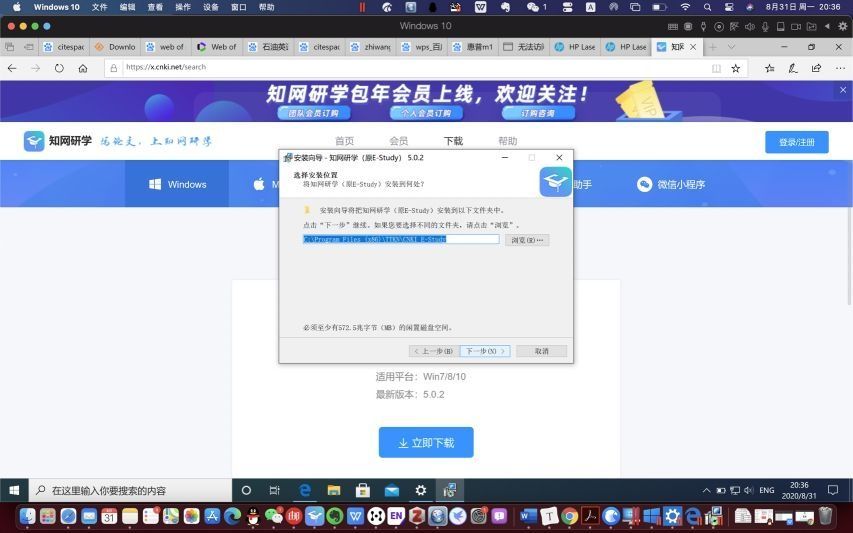The height and width of the screenshot is (533, 853).
Task: Click 浏览 to choose install folder
Action: click(527, 240)
